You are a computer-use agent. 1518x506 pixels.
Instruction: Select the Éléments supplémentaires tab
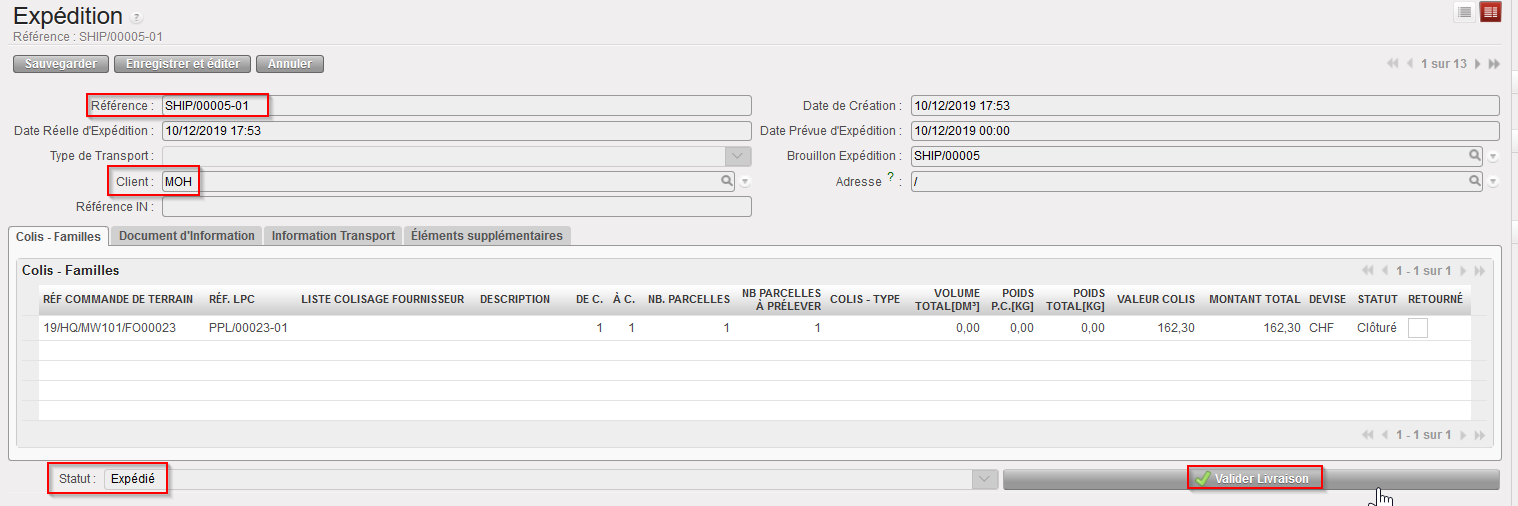pyautogui.click(x=487, y=236)
